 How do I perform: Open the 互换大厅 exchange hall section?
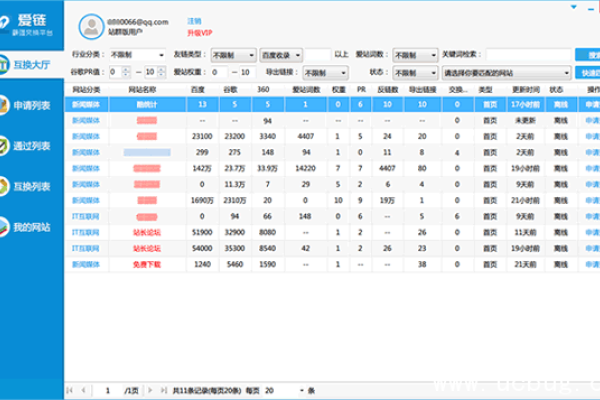click(x=32, y=65)
